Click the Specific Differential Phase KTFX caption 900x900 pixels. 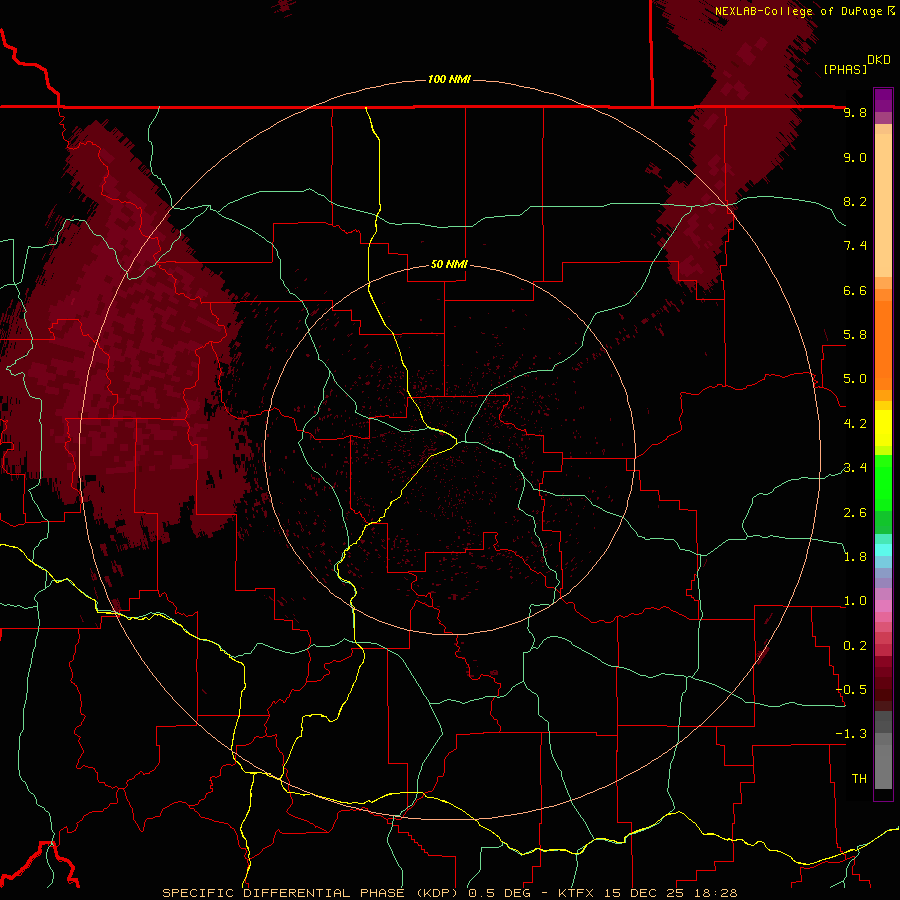point(449,893)
